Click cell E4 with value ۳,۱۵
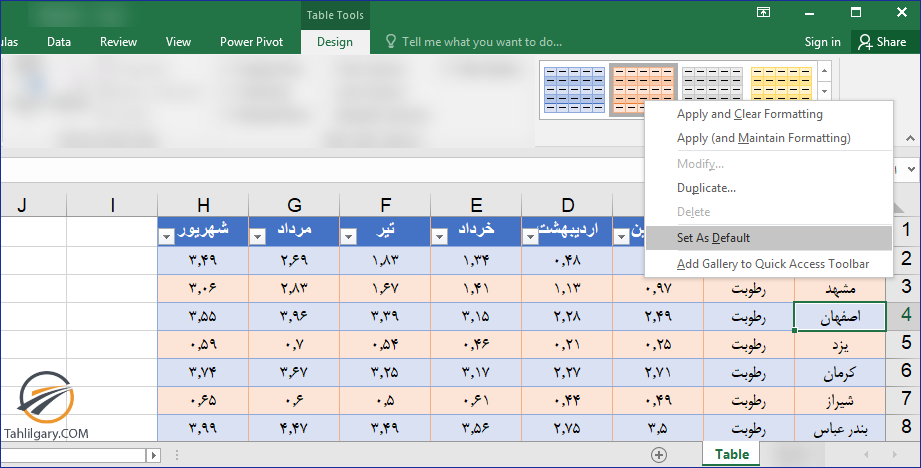This screenshot has height=468, width=921. pos(476,317)
